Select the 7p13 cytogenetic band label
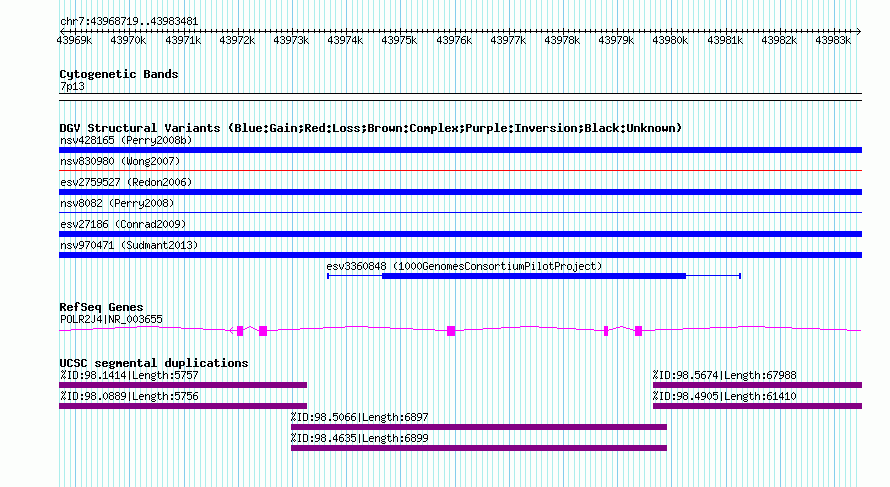The height and width of the screenshot is (487, 890). (x=72, y=86)
